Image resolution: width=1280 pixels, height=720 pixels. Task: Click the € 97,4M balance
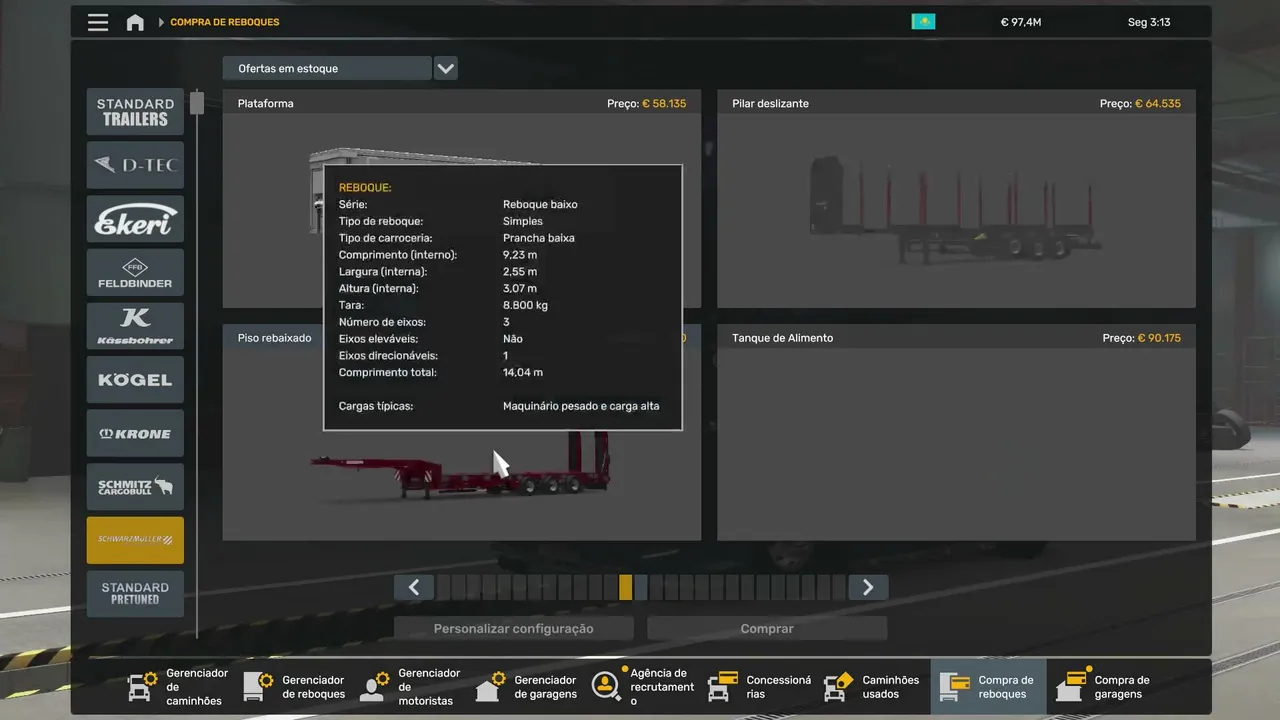pos(1021,22)
